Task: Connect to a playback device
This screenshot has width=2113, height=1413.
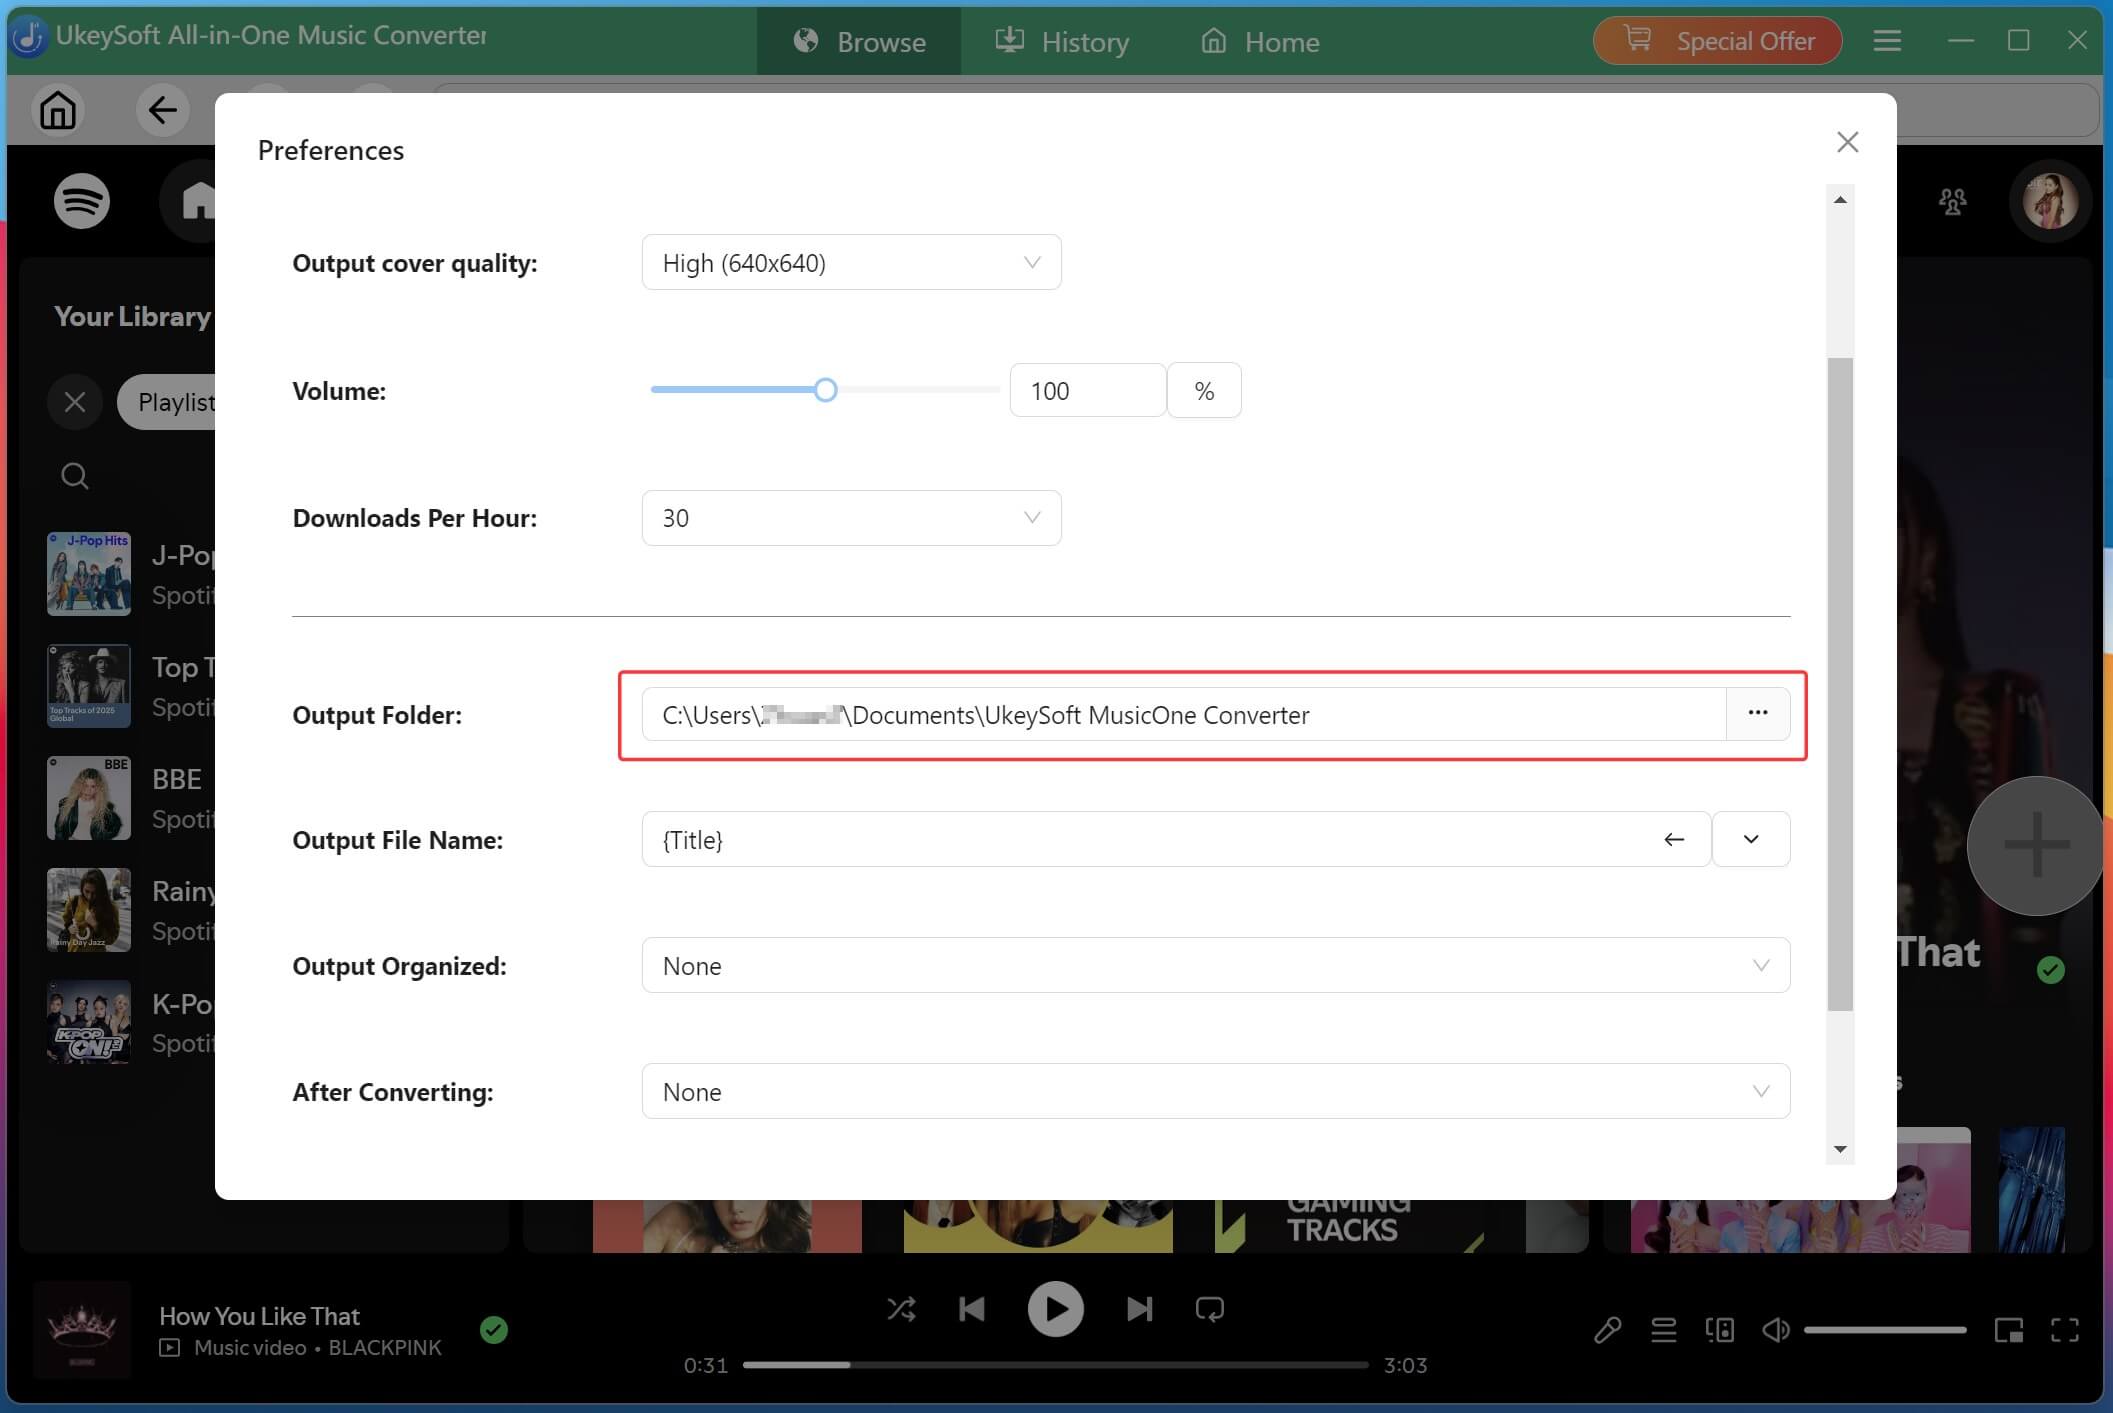Action: tap(1719, 1329)
